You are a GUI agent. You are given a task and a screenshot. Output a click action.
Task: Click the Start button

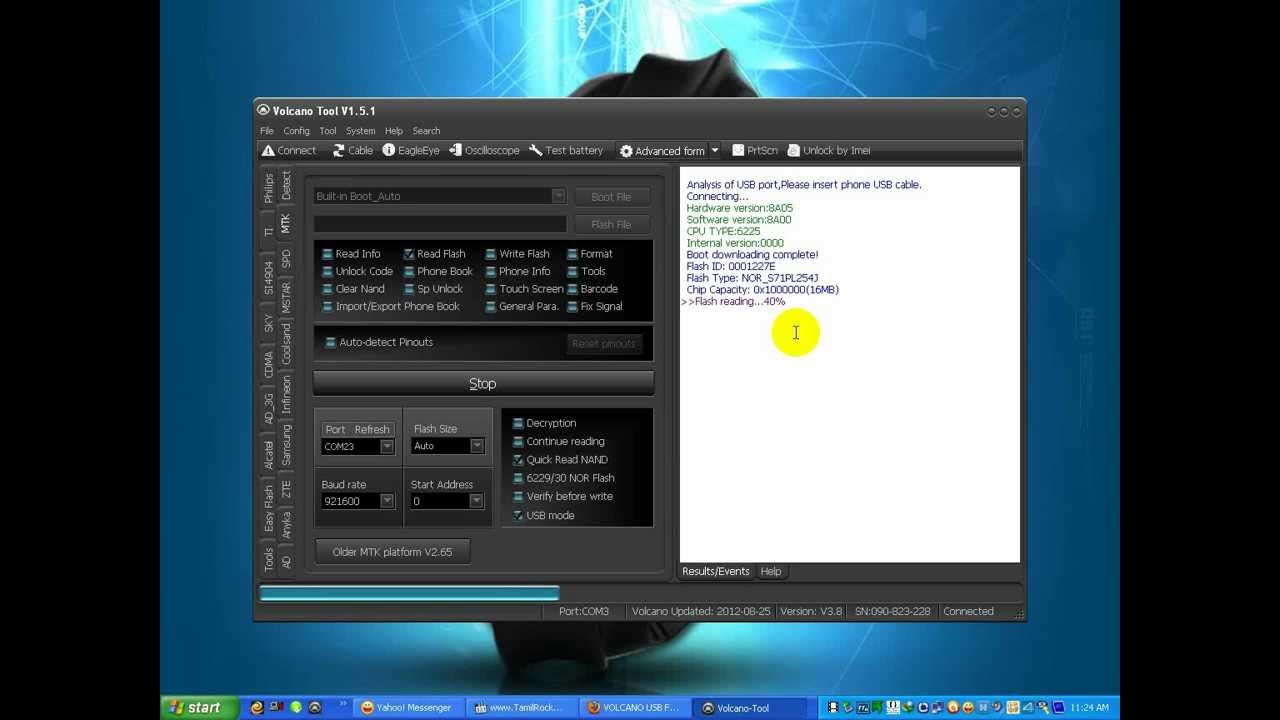pyautogui.click(x=199, y=708)
